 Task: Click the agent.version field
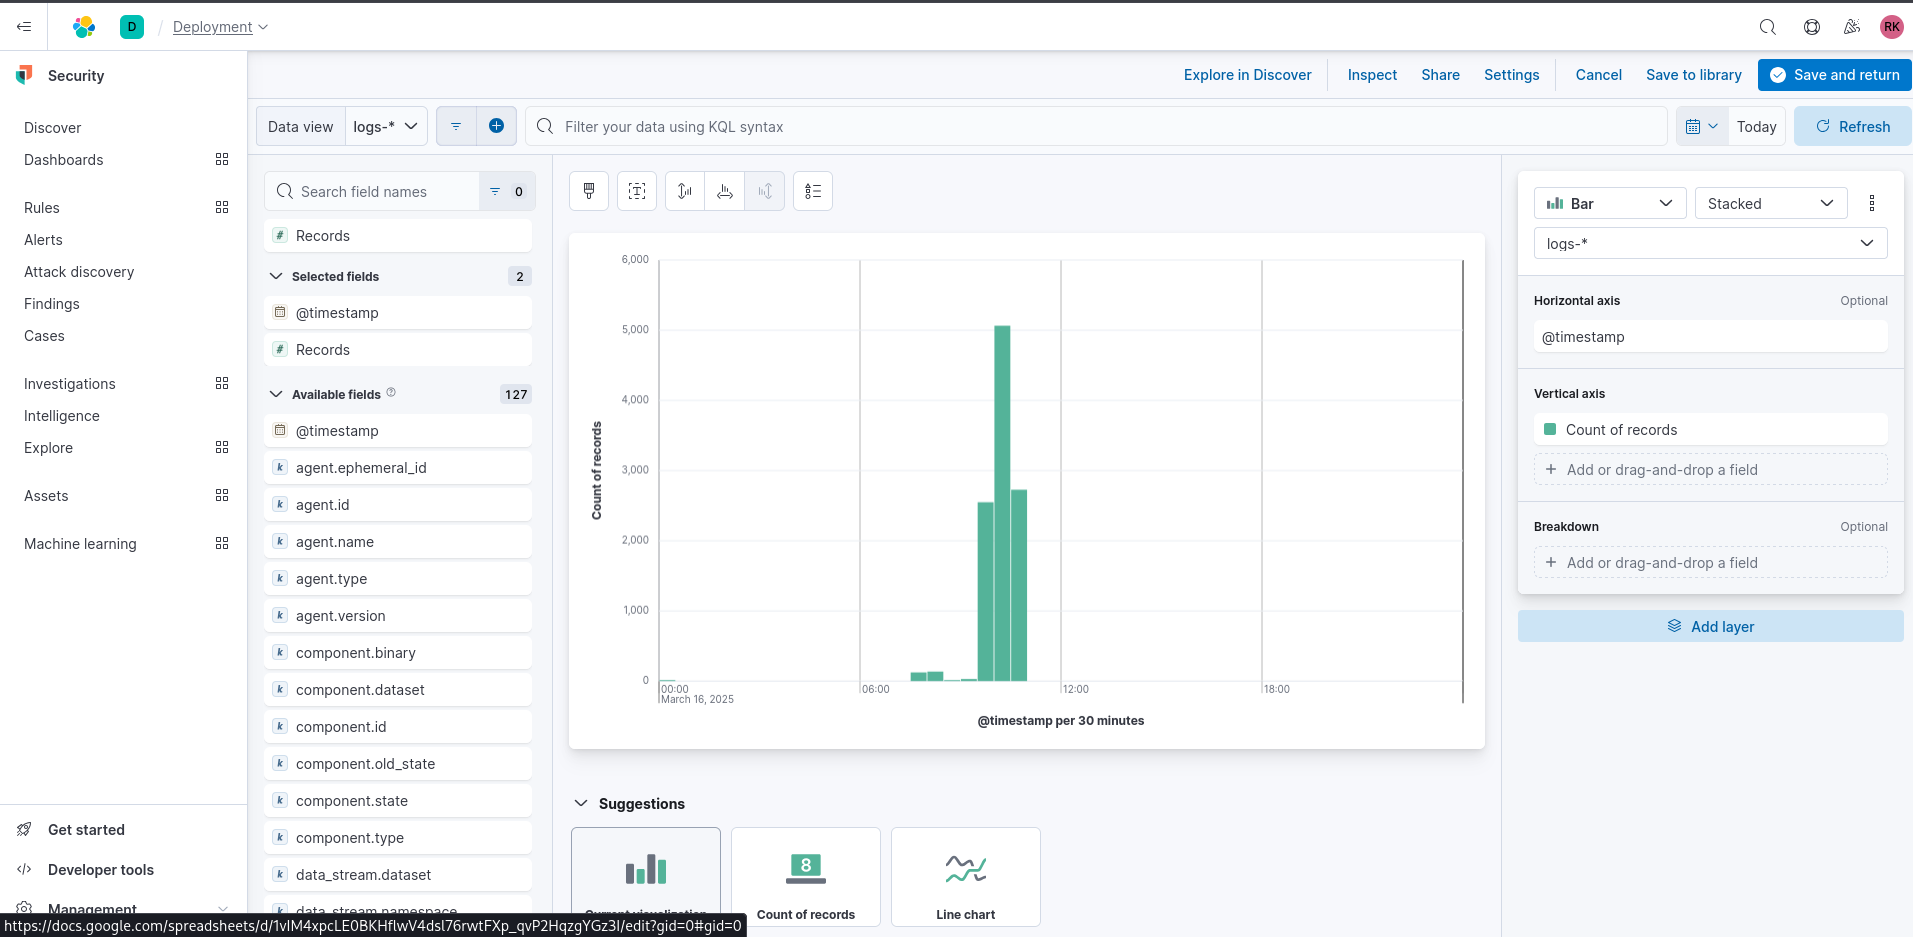click(x=398, y=615)
